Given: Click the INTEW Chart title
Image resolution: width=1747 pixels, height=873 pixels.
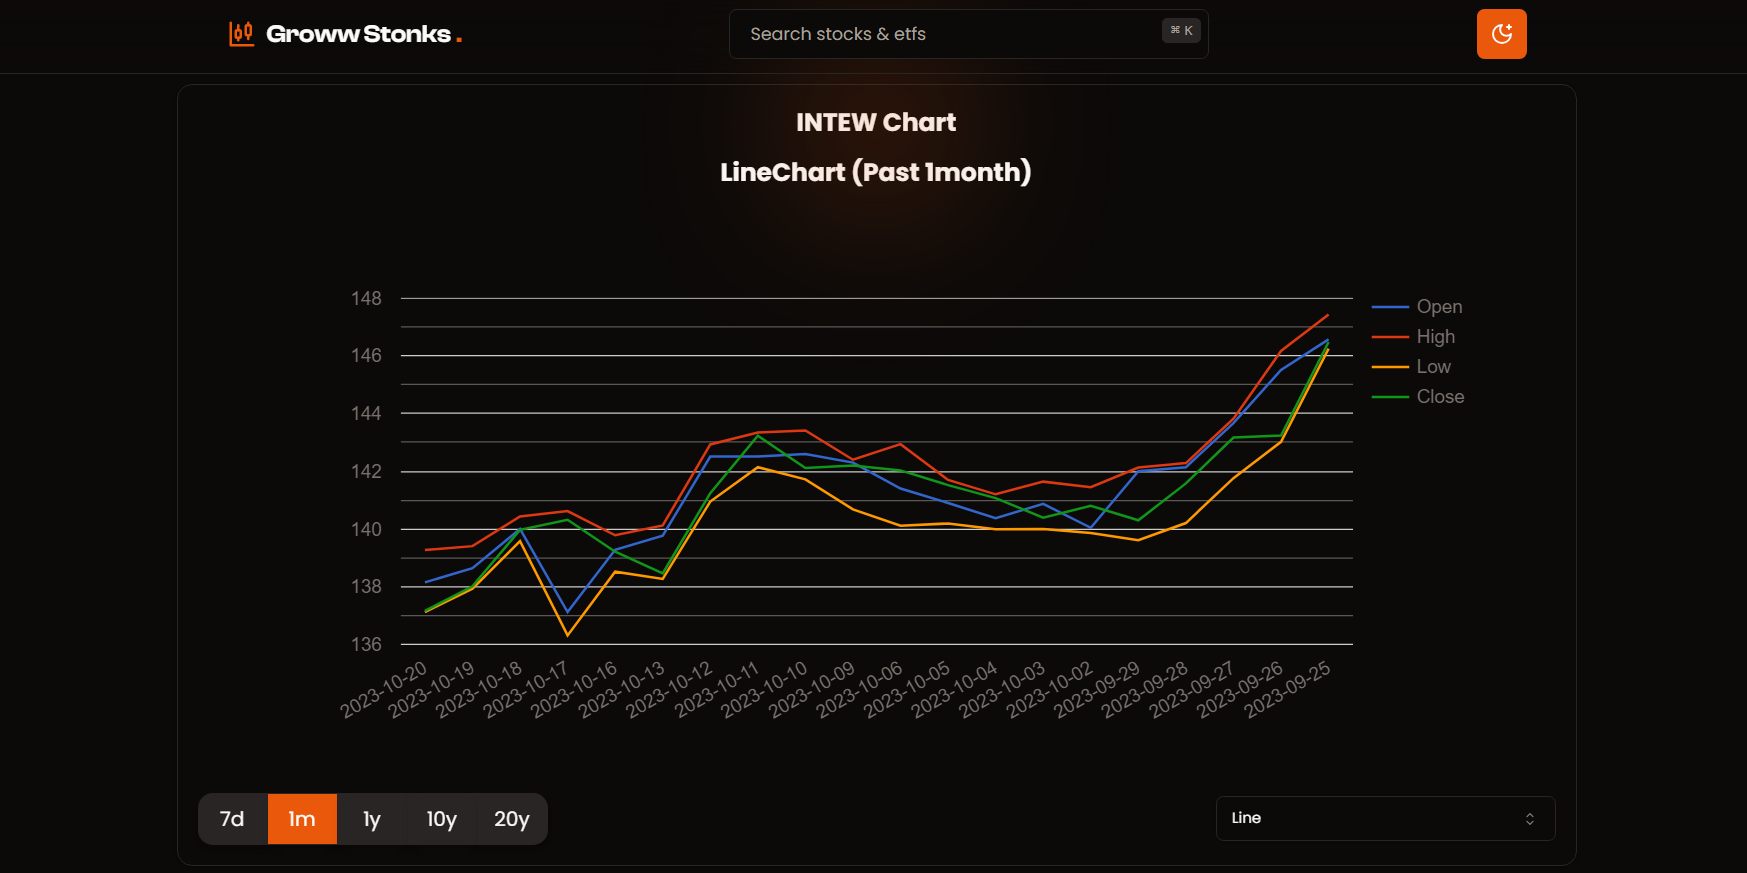Looking at the screenshot, I should [x=876, y=122].
